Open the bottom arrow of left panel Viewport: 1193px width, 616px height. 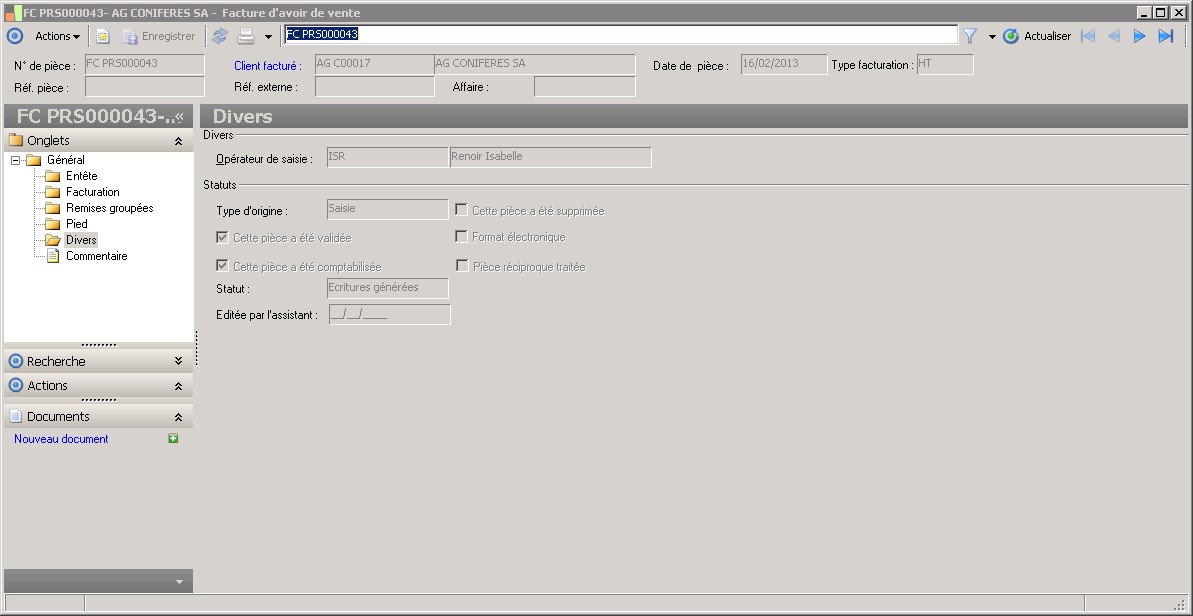coord(180,582)
